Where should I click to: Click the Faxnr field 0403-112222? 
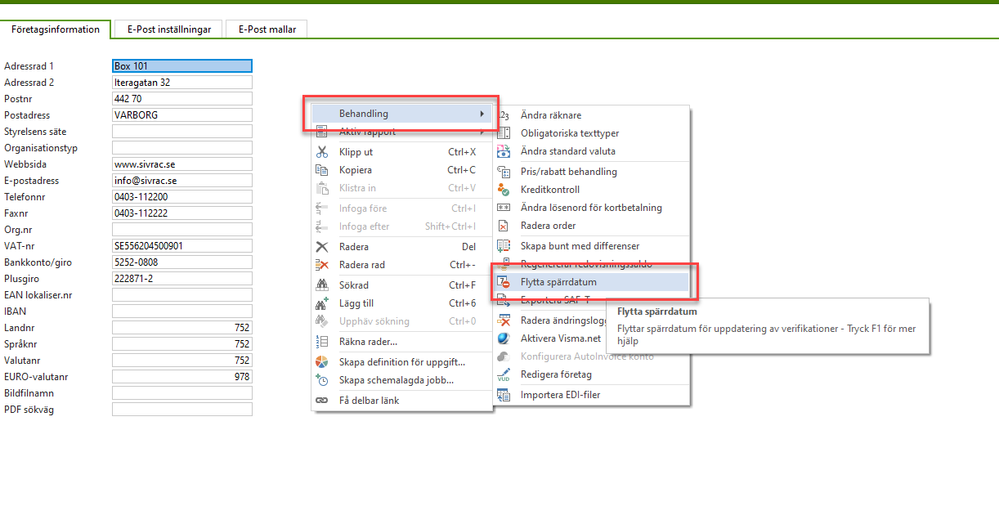click(182, 213)
